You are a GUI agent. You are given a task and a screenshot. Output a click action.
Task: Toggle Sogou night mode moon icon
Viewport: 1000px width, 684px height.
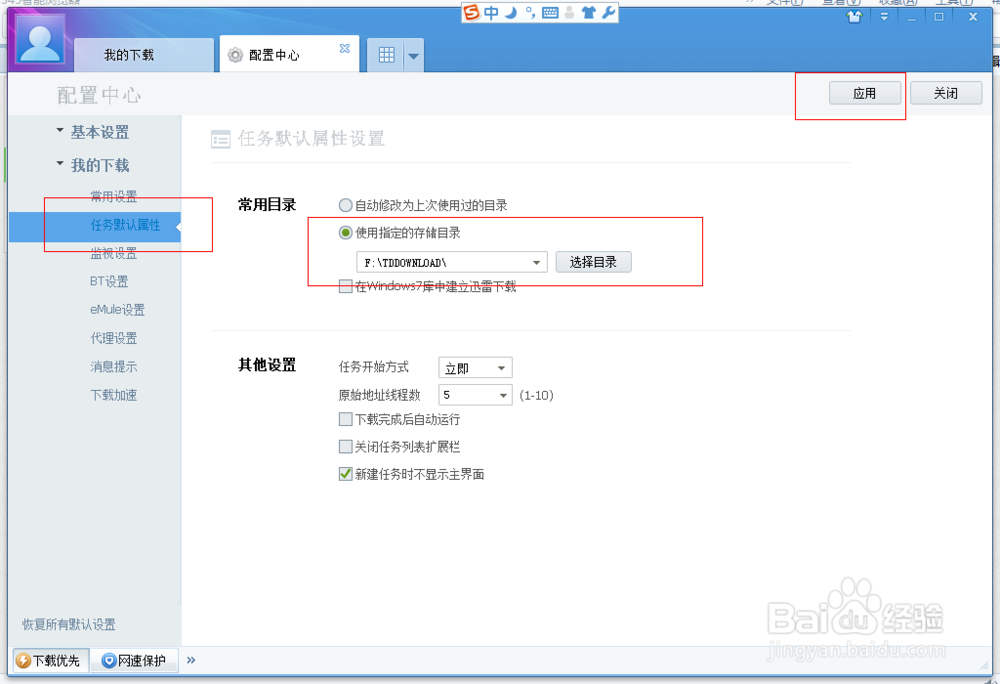(510, 13)
